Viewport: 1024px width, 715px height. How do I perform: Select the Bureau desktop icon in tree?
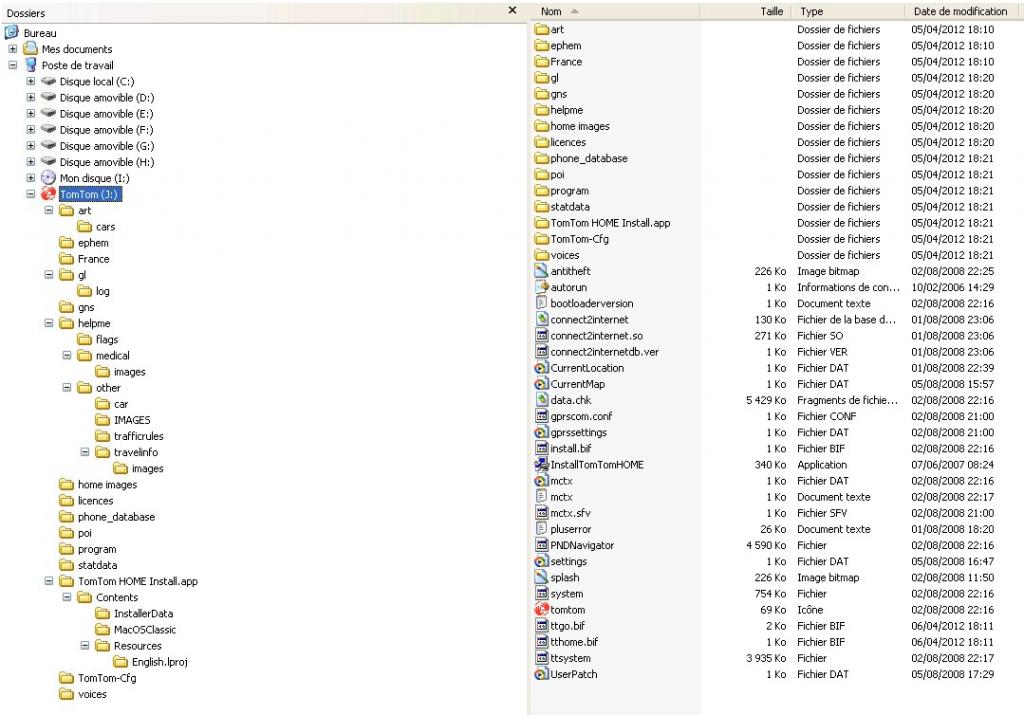click(12, 33)
